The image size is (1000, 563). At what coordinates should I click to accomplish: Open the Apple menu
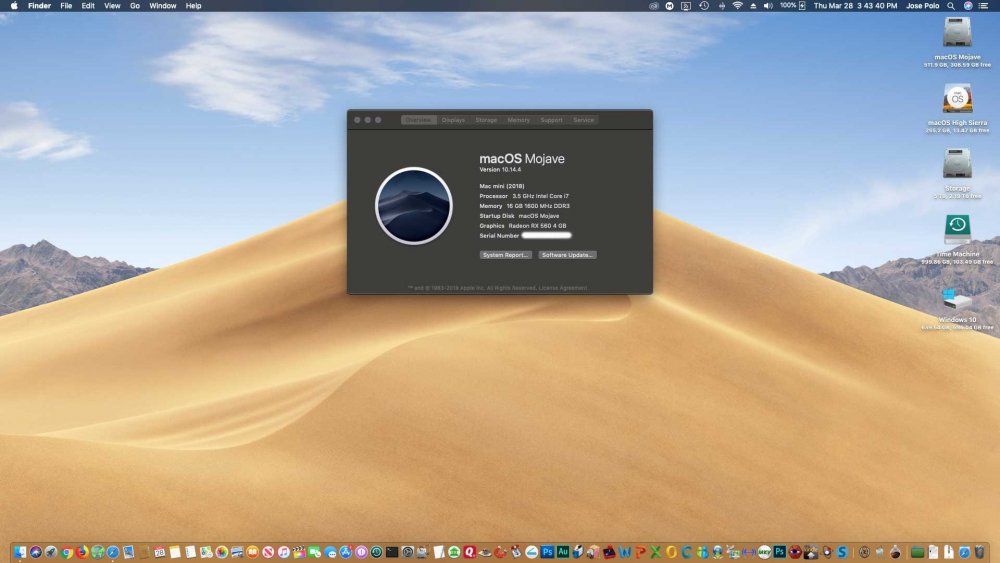(14, 6)
